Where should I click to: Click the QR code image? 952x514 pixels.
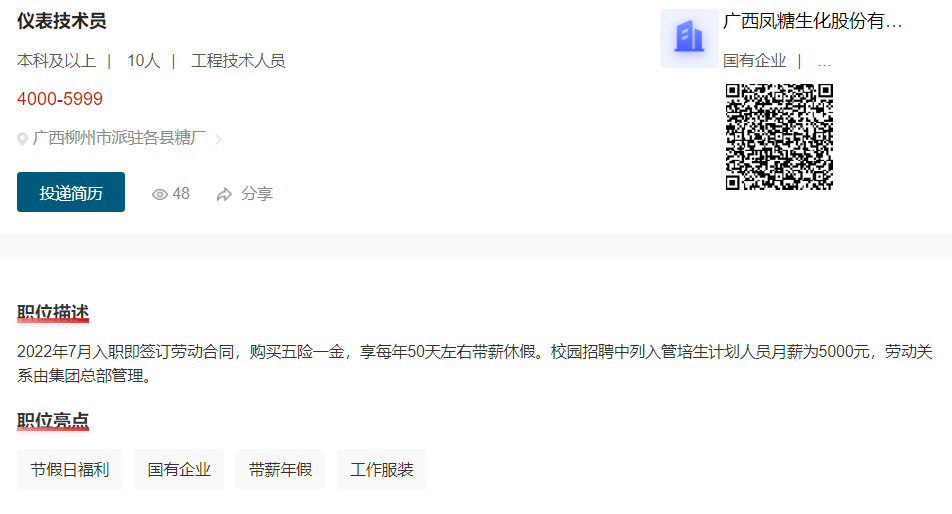[779, 137]
